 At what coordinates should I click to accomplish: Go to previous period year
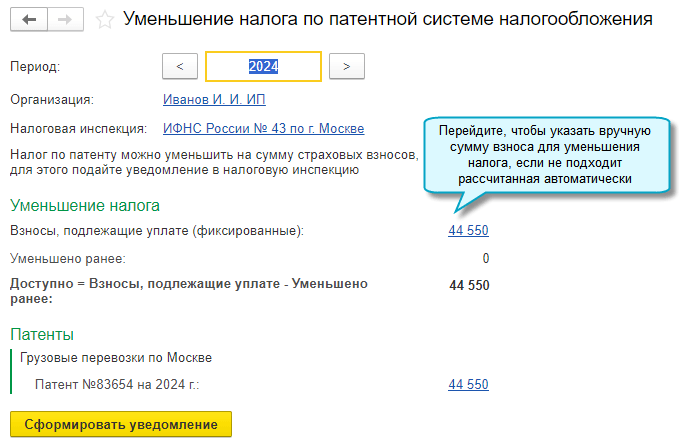(179, 66)
